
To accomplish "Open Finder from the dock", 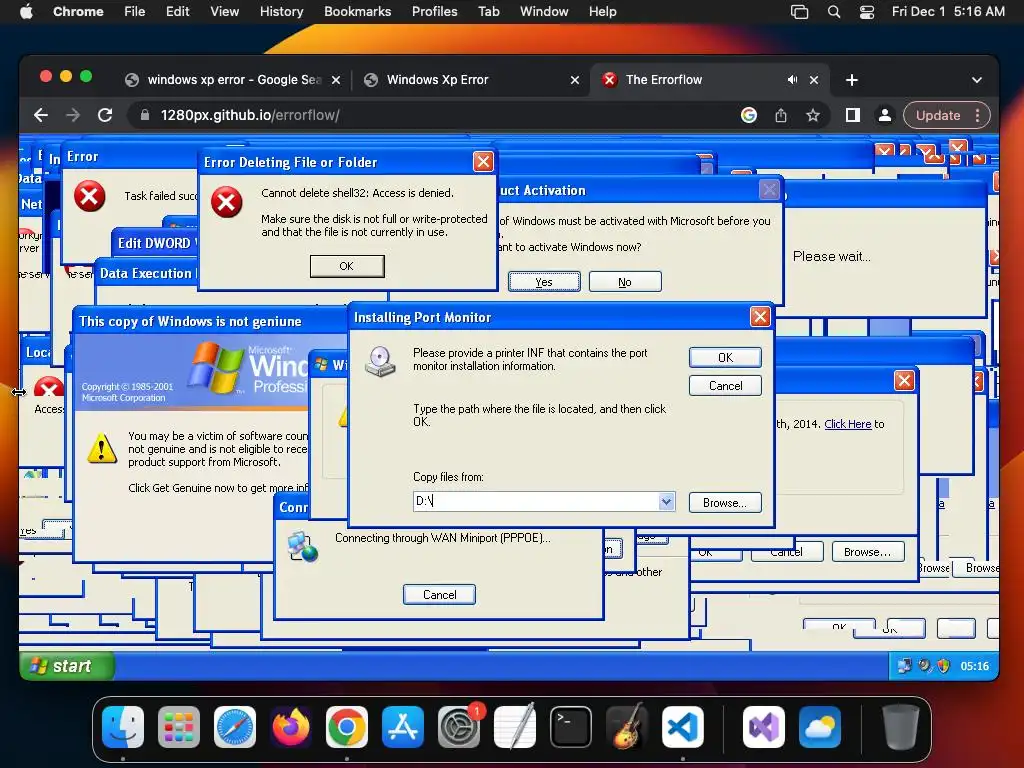I will tap(123, 727).
